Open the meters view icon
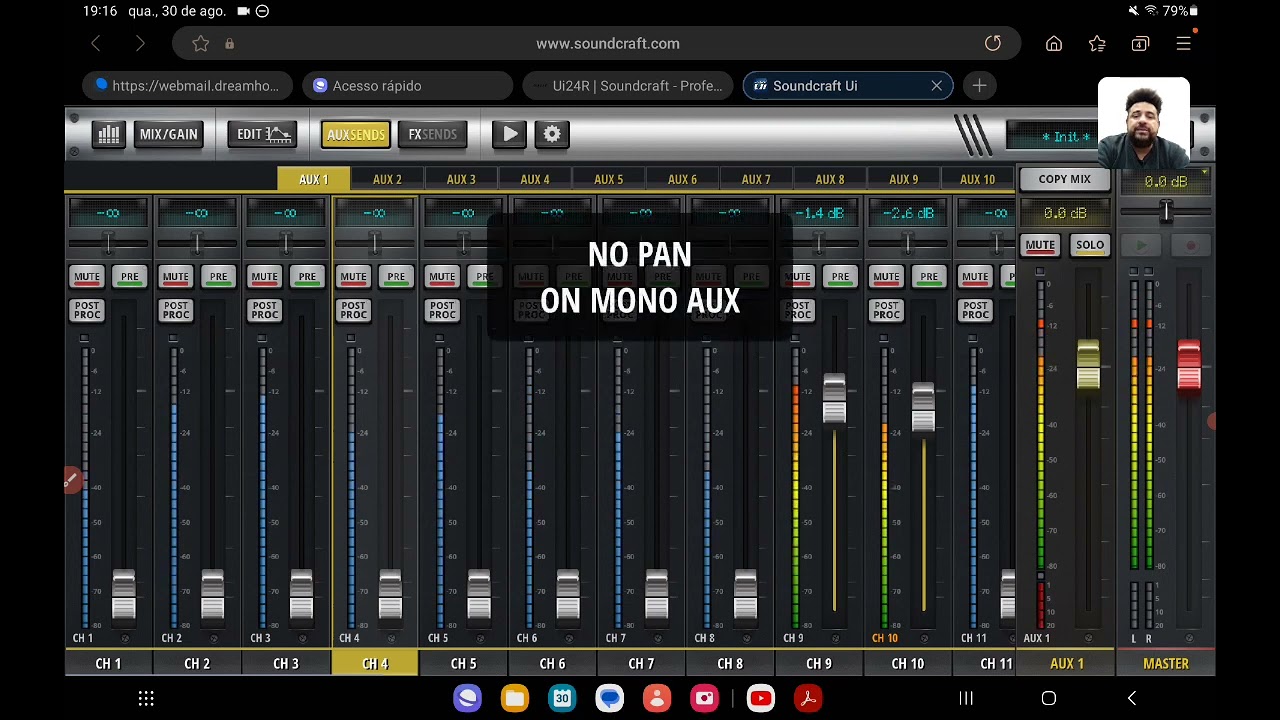This screenshot has height=720, width=1280. coord(108,134)
